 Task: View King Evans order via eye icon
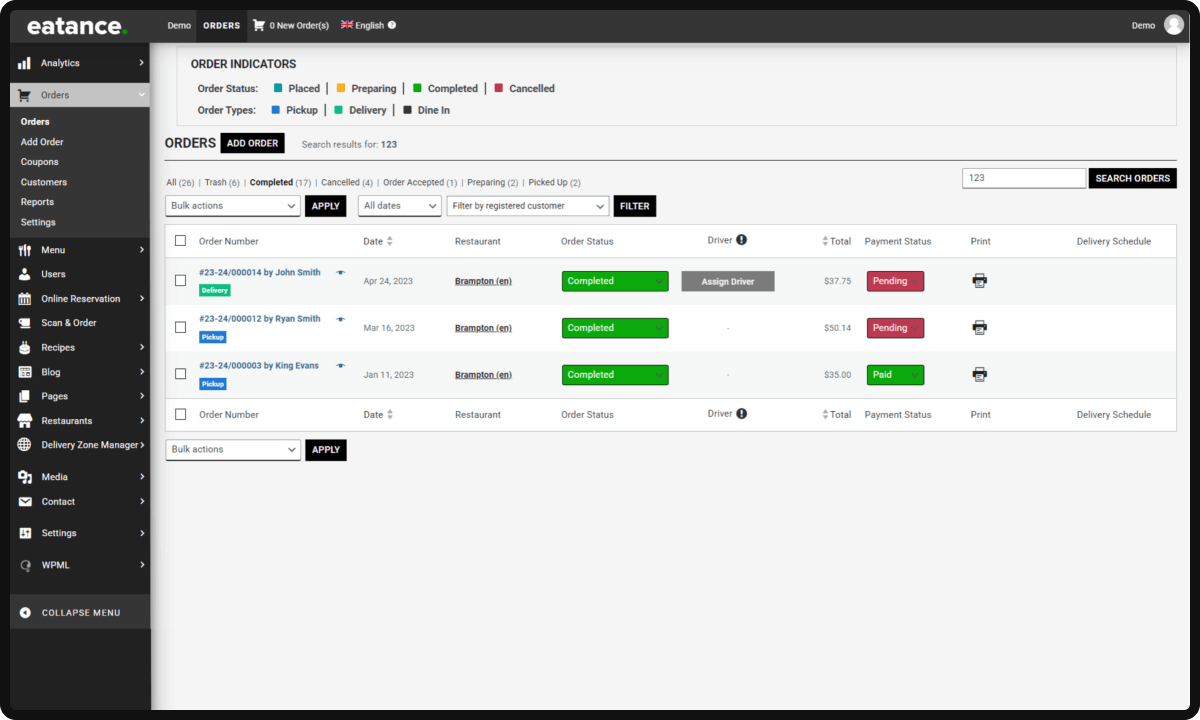click(x=340, y=366)
